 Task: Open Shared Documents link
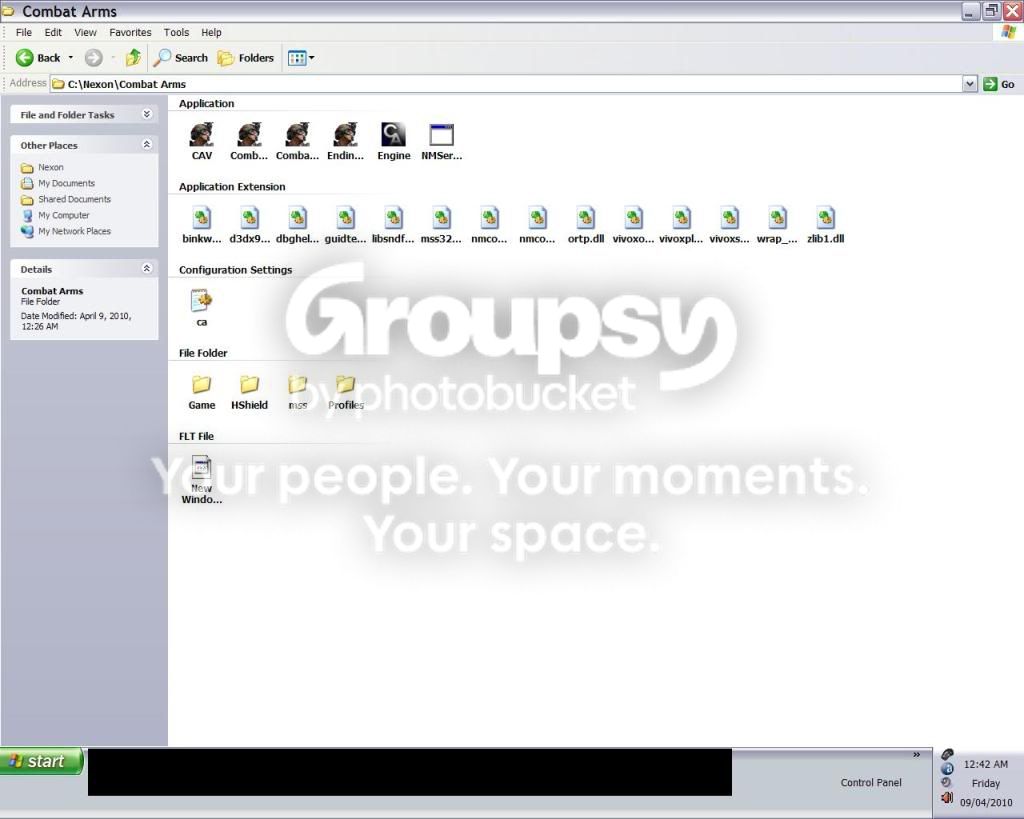tap(65, 199)
